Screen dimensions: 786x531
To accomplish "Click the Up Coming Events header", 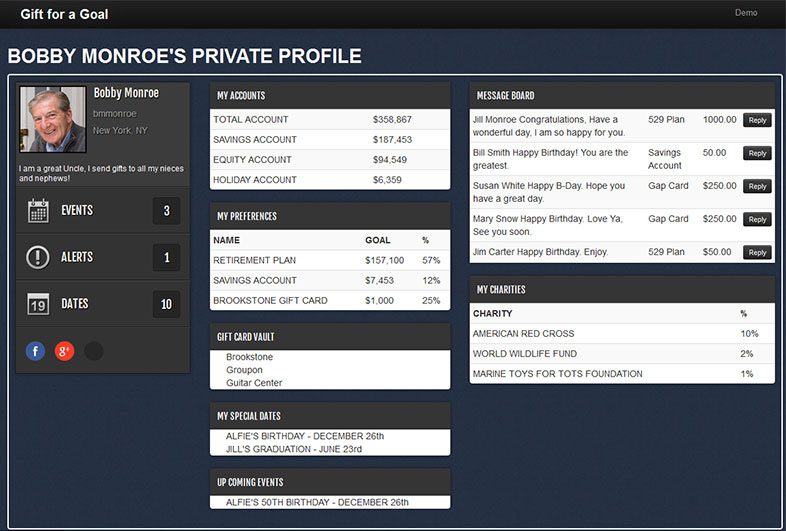I will coord(330,482).
